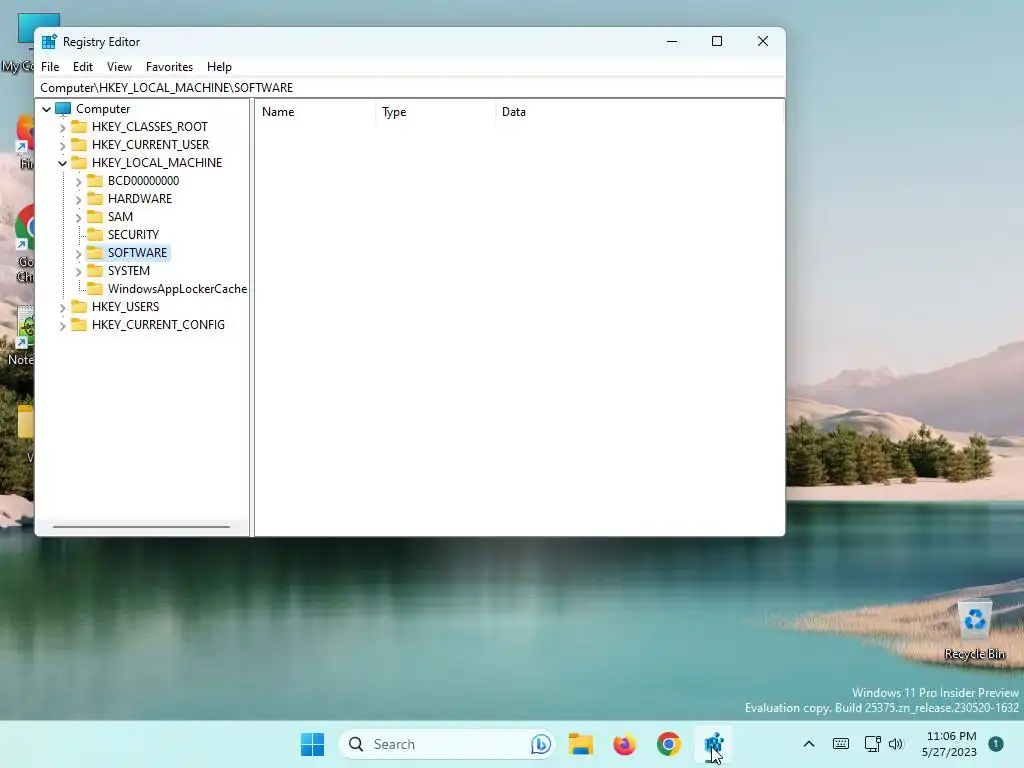Select the BCD00000000 key label

coord(143,180)
